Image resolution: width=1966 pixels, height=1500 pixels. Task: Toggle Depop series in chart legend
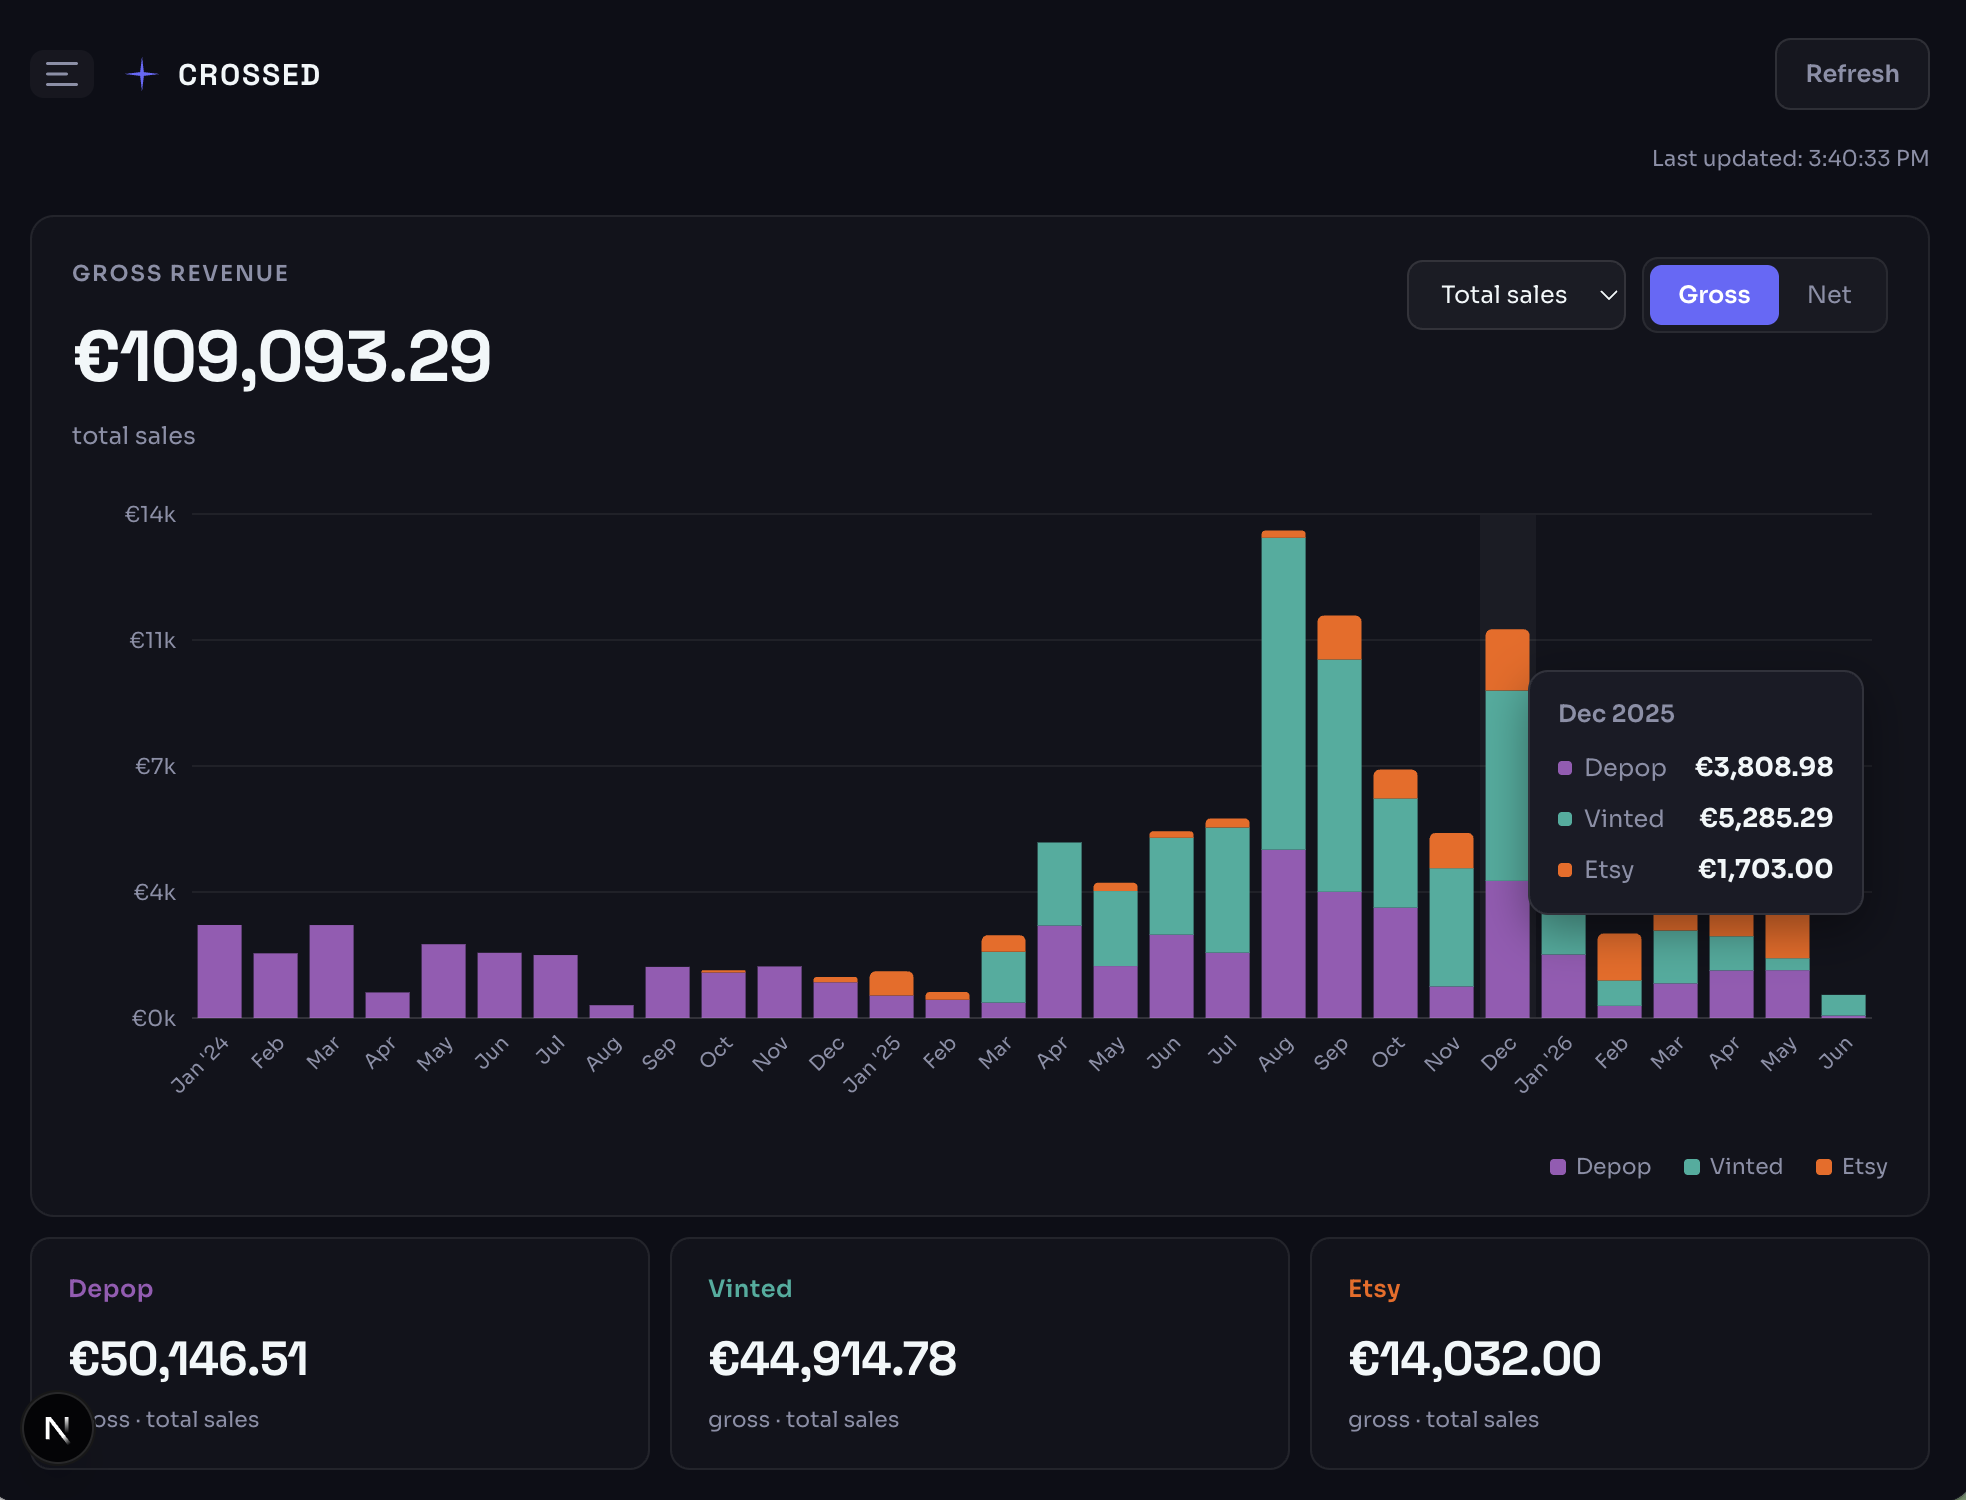coord(1600,1167)
